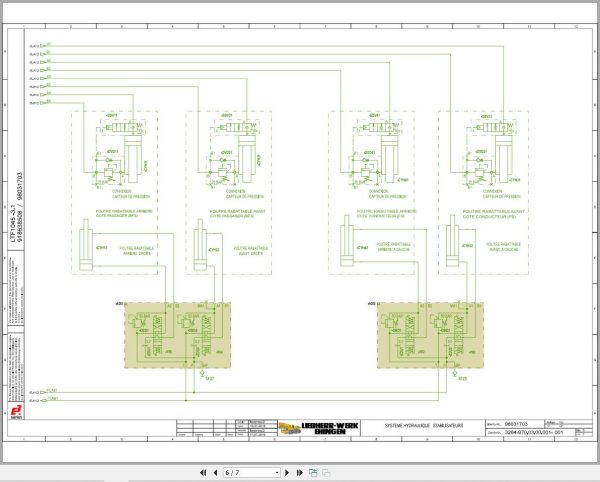Click the M 27 measuring point label
This screenshot has height=482, width=600.
tap(210, 378)
